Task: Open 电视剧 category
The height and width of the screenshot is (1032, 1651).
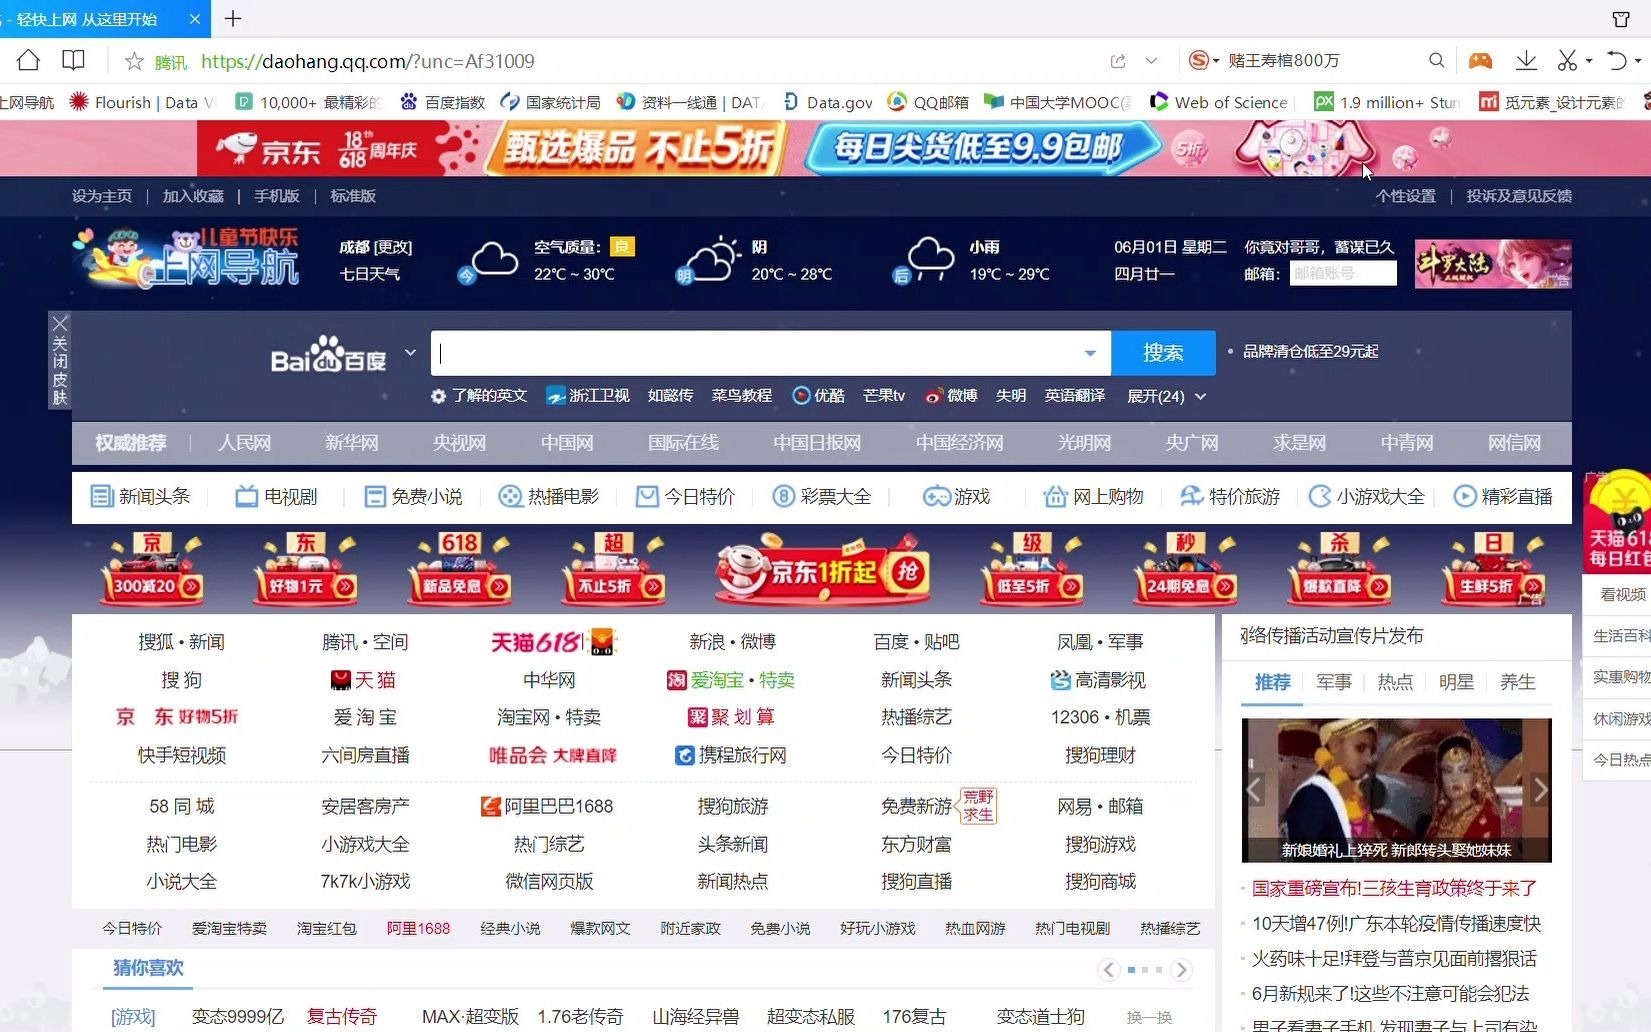Action: (276, 497)
